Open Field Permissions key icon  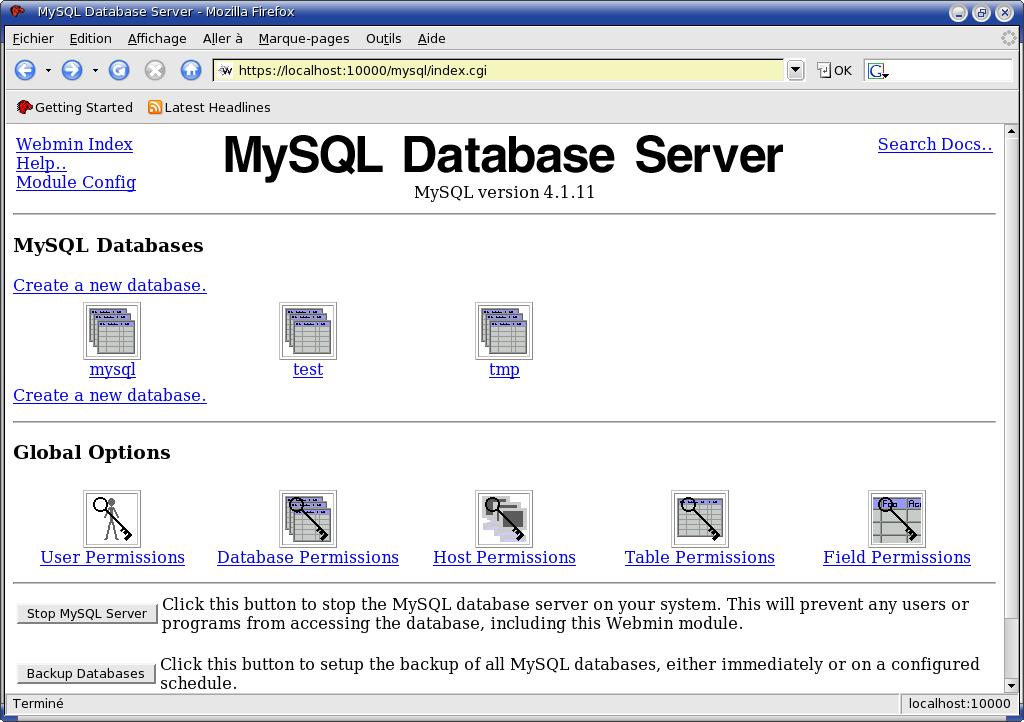[897, 519]
